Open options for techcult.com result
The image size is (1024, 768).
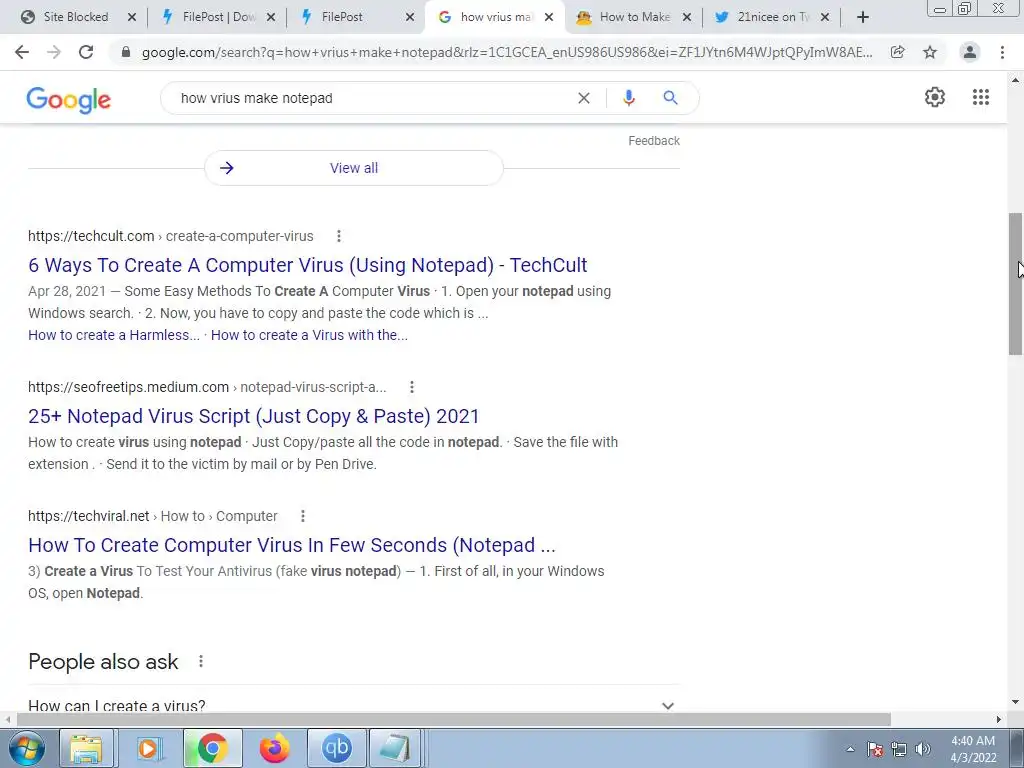338,236
